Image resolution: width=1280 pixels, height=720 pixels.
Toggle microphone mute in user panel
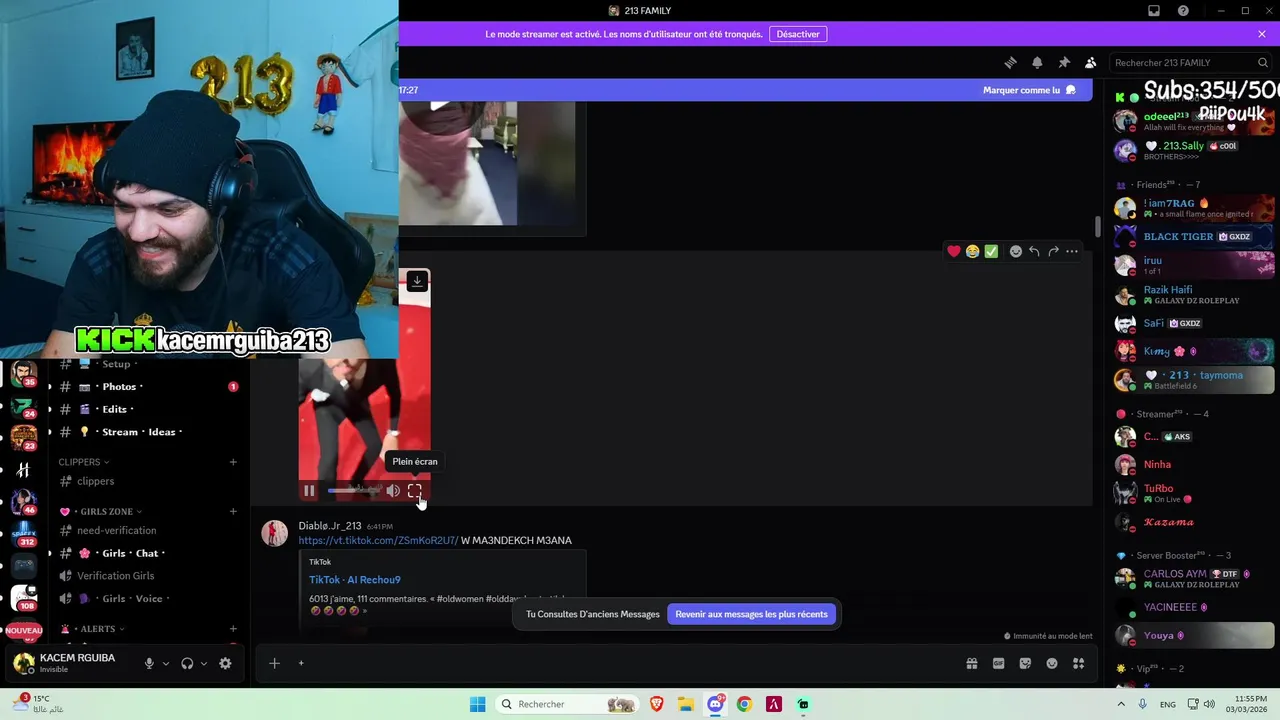pos(149,663)
